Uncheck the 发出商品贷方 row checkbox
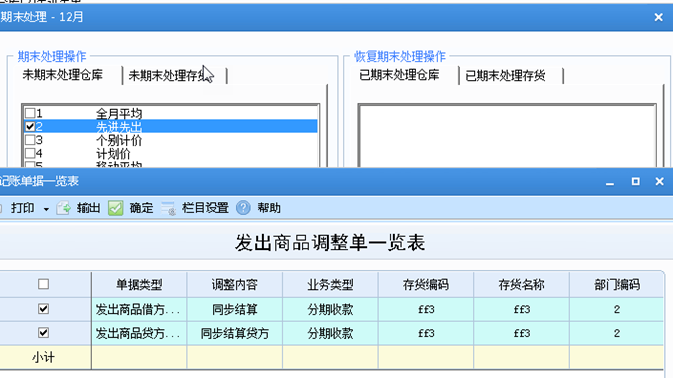Image resolution: width=673 pixels, height=378 pixels. click(43, 333)
